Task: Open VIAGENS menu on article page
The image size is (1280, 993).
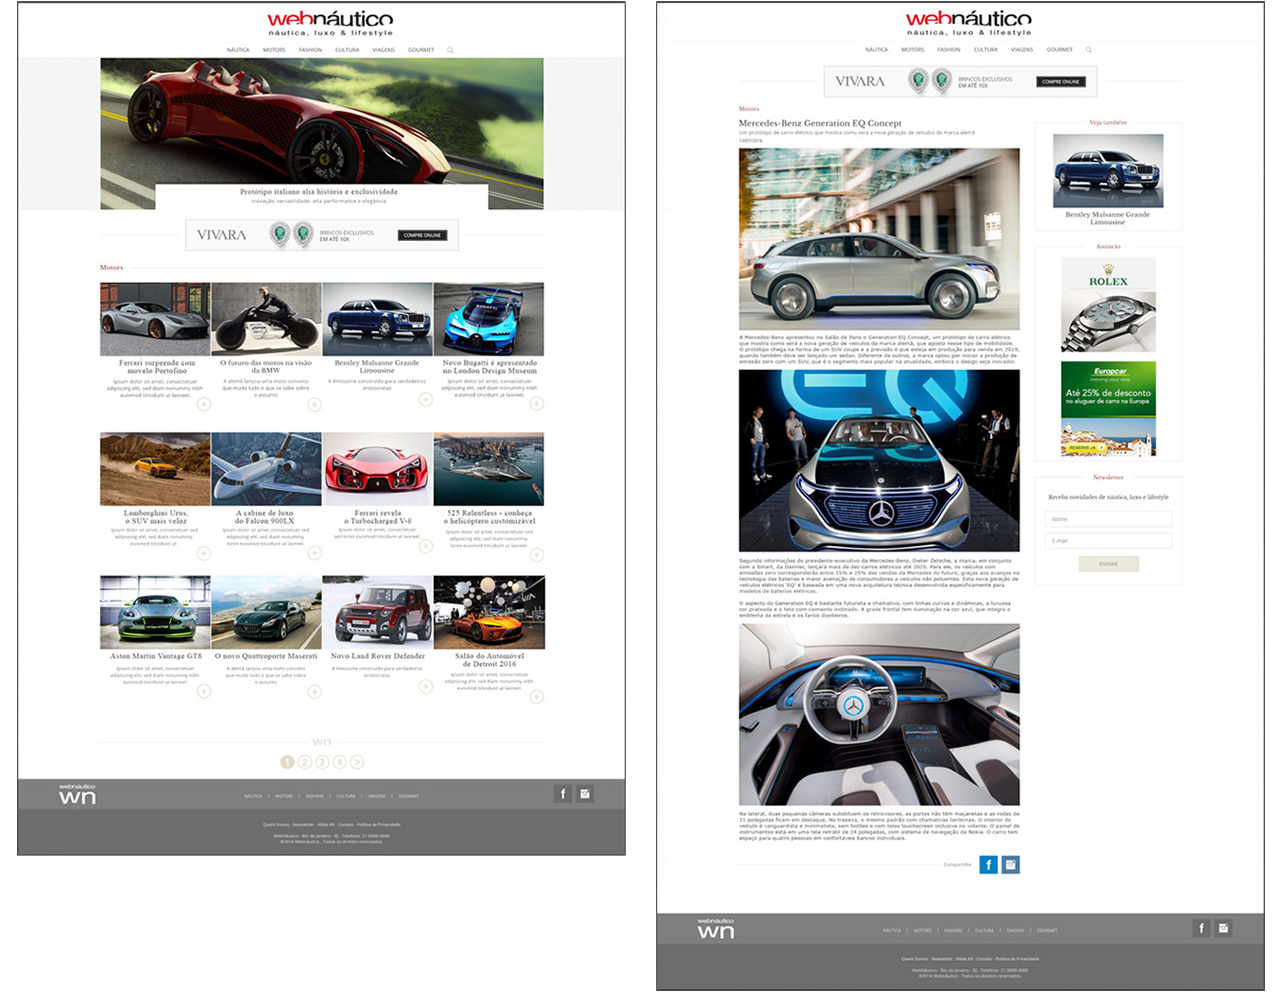Action: tap(1022, 50)
